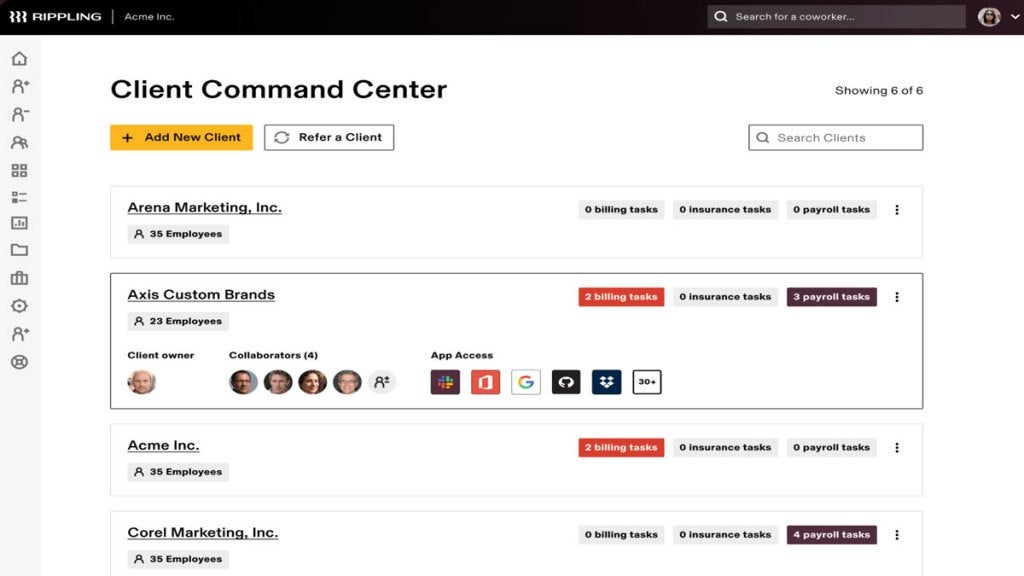Click the settings gear sidebar icon
The width and height of the screenshot is (1024, 576).
[x=19, y=306]
